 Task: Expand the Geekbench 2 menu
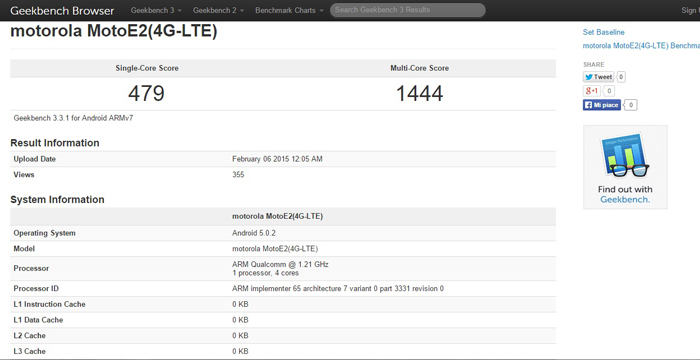(218, 10)
